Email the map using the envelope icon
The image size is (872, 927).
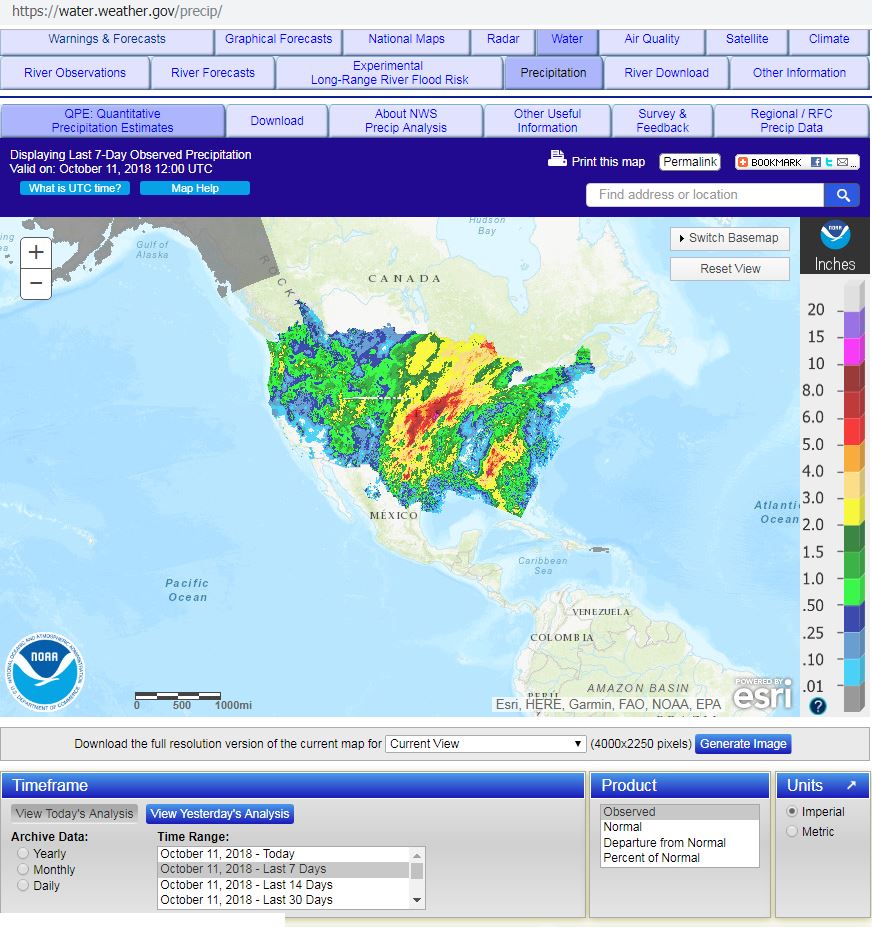[x=843, y=162]
